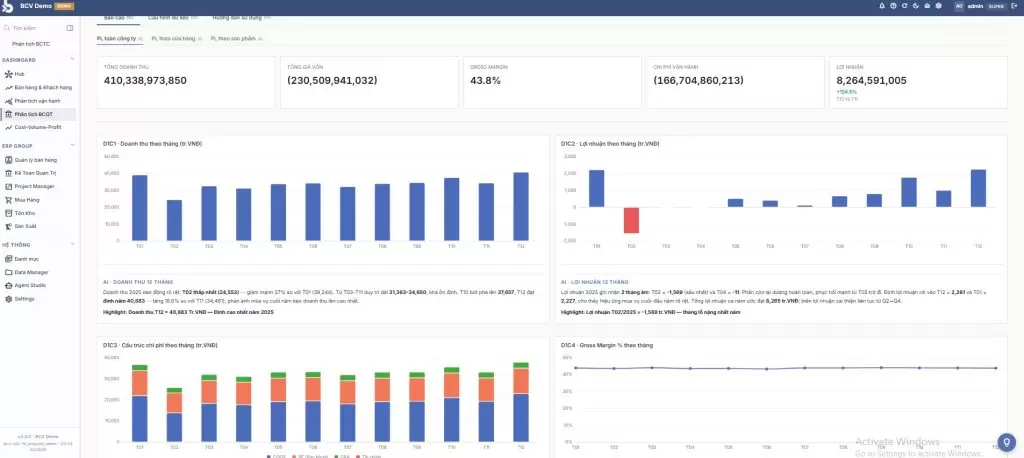Click Phân tích BCTC recent item

[x=31, y=44]
